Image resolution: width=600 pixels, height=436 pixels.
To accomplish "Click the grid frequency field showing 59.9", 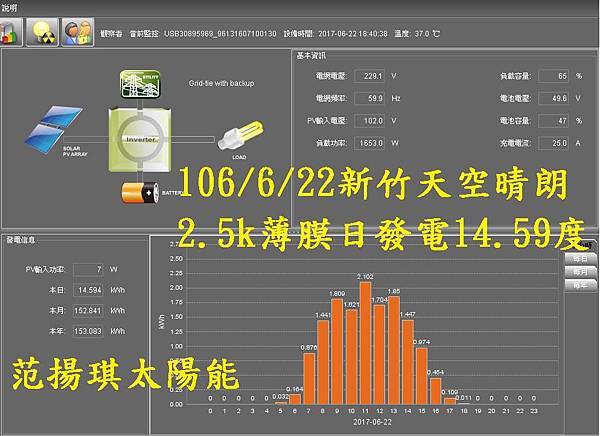I will click(x=370, y=98).
